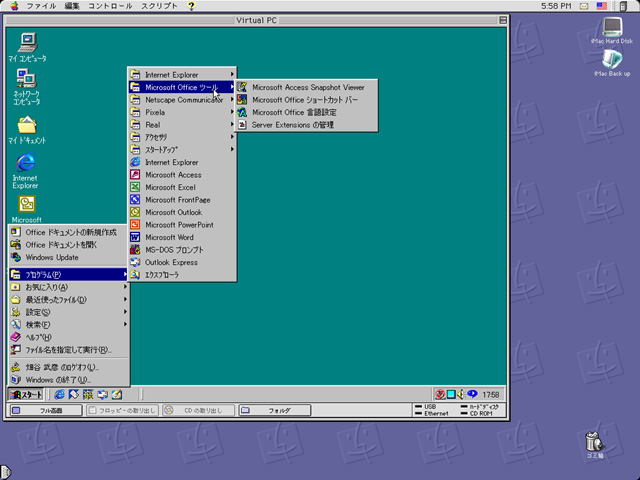The width and height of the screenshot is (640, 480).
Task: Click the 5:58 PM menu bar clock
Action: (x=556, y=6)
